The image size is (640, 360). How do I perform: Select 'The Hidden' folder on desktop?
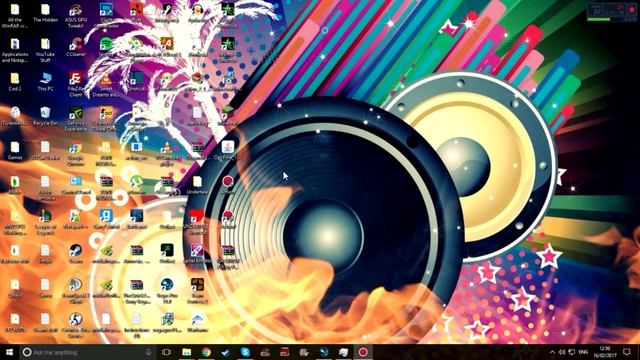45,13
